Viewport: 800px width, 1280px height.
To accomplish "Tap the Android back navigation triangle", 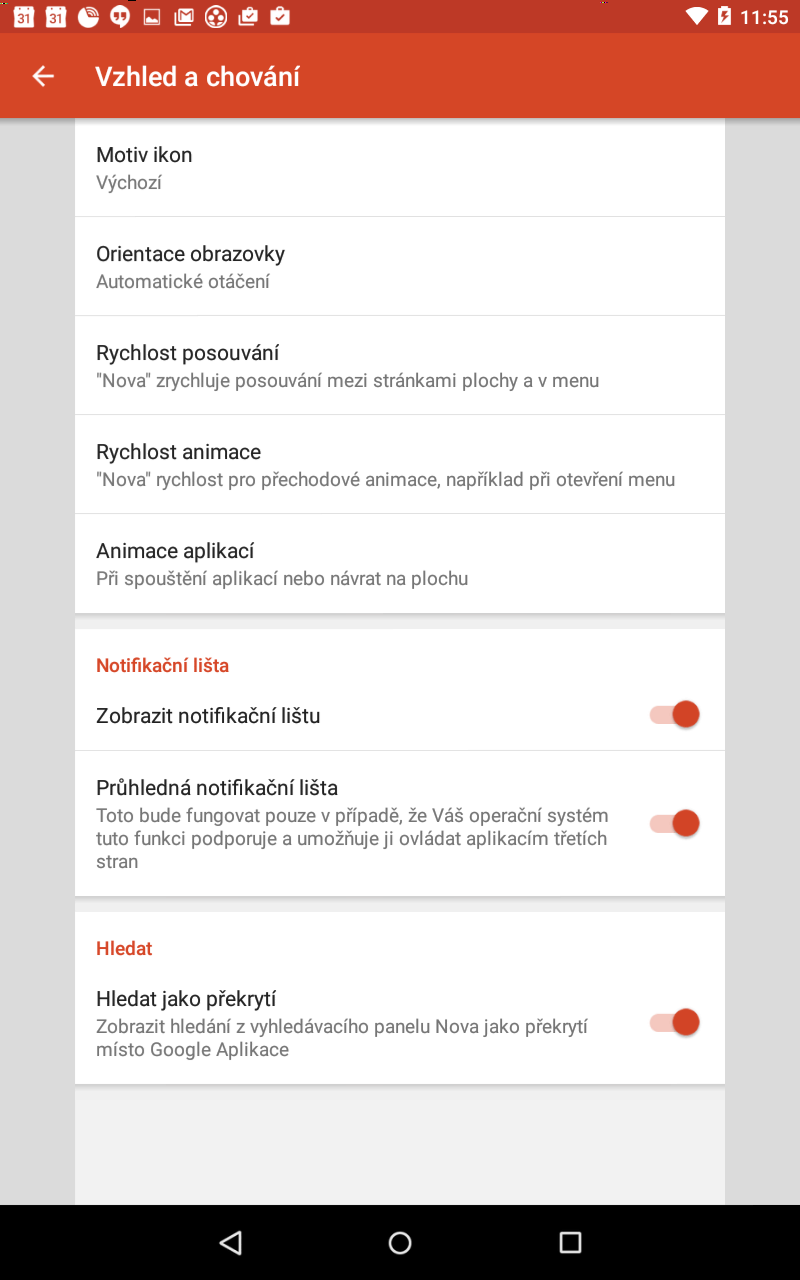I will [230, 1242].
